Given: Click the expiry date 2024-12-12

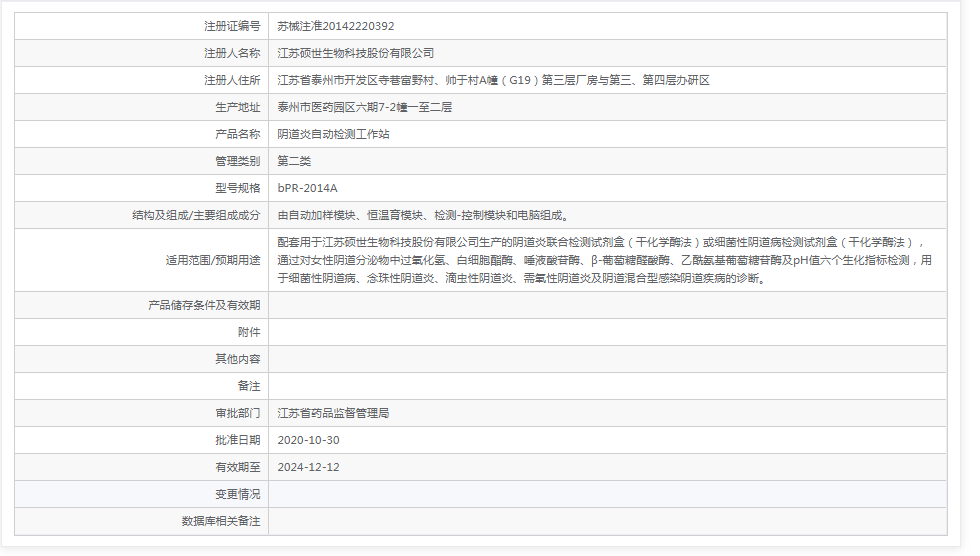Looking at the screenshot, I should 308,467.
